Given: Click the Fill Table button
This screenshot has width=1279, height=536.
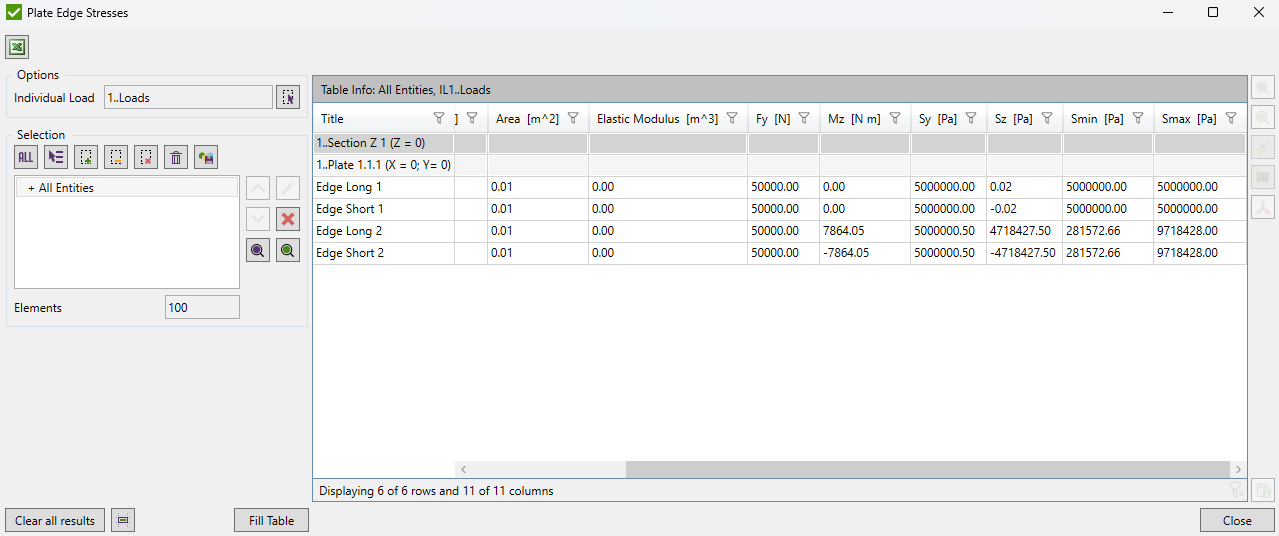Looking at the screenshot, I should [x=271, y=520].
